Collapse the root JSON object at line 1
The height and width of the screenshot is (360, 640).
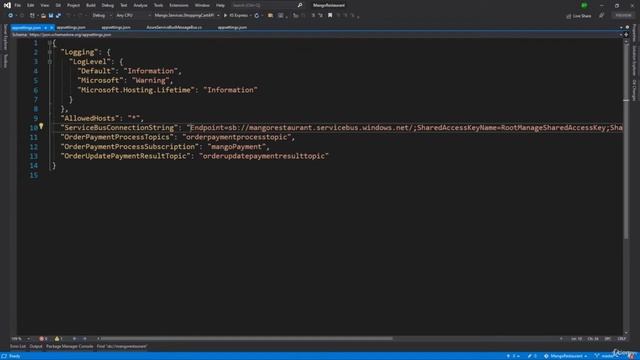pyautogui.click(x=49, y=43)
